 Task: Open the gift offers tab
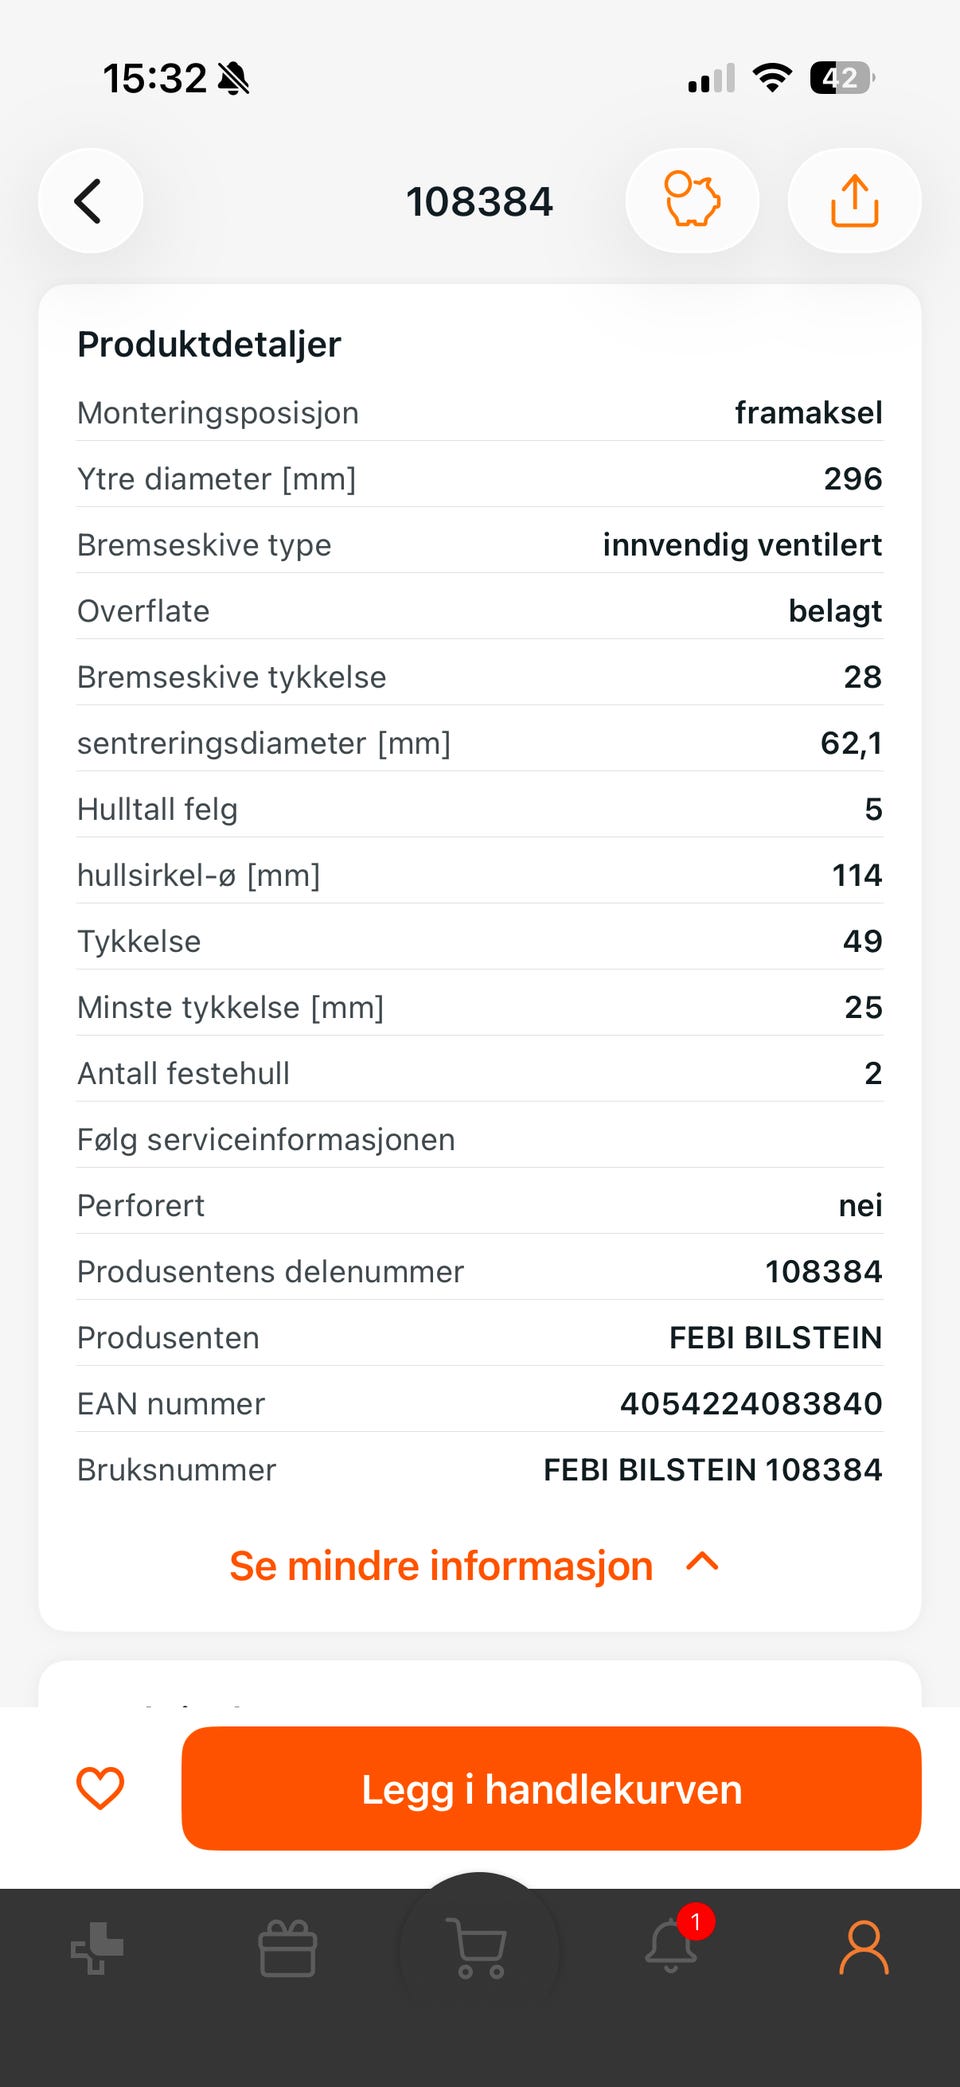tap(288, 1948)
